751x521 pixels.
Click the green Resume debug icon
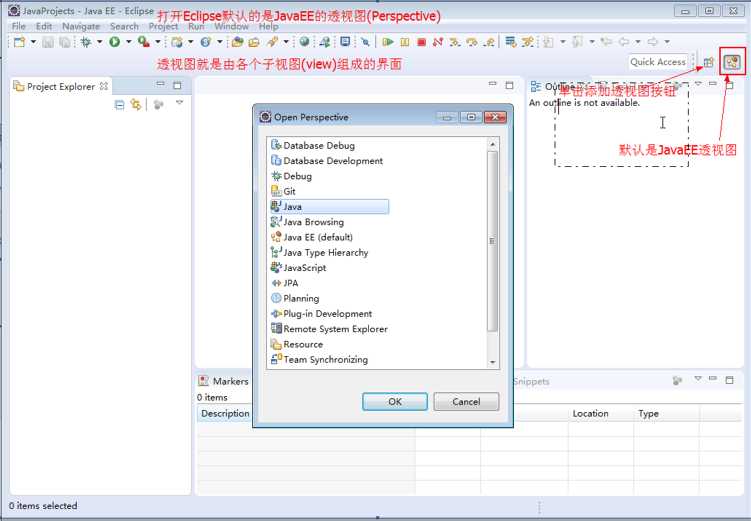388,42
